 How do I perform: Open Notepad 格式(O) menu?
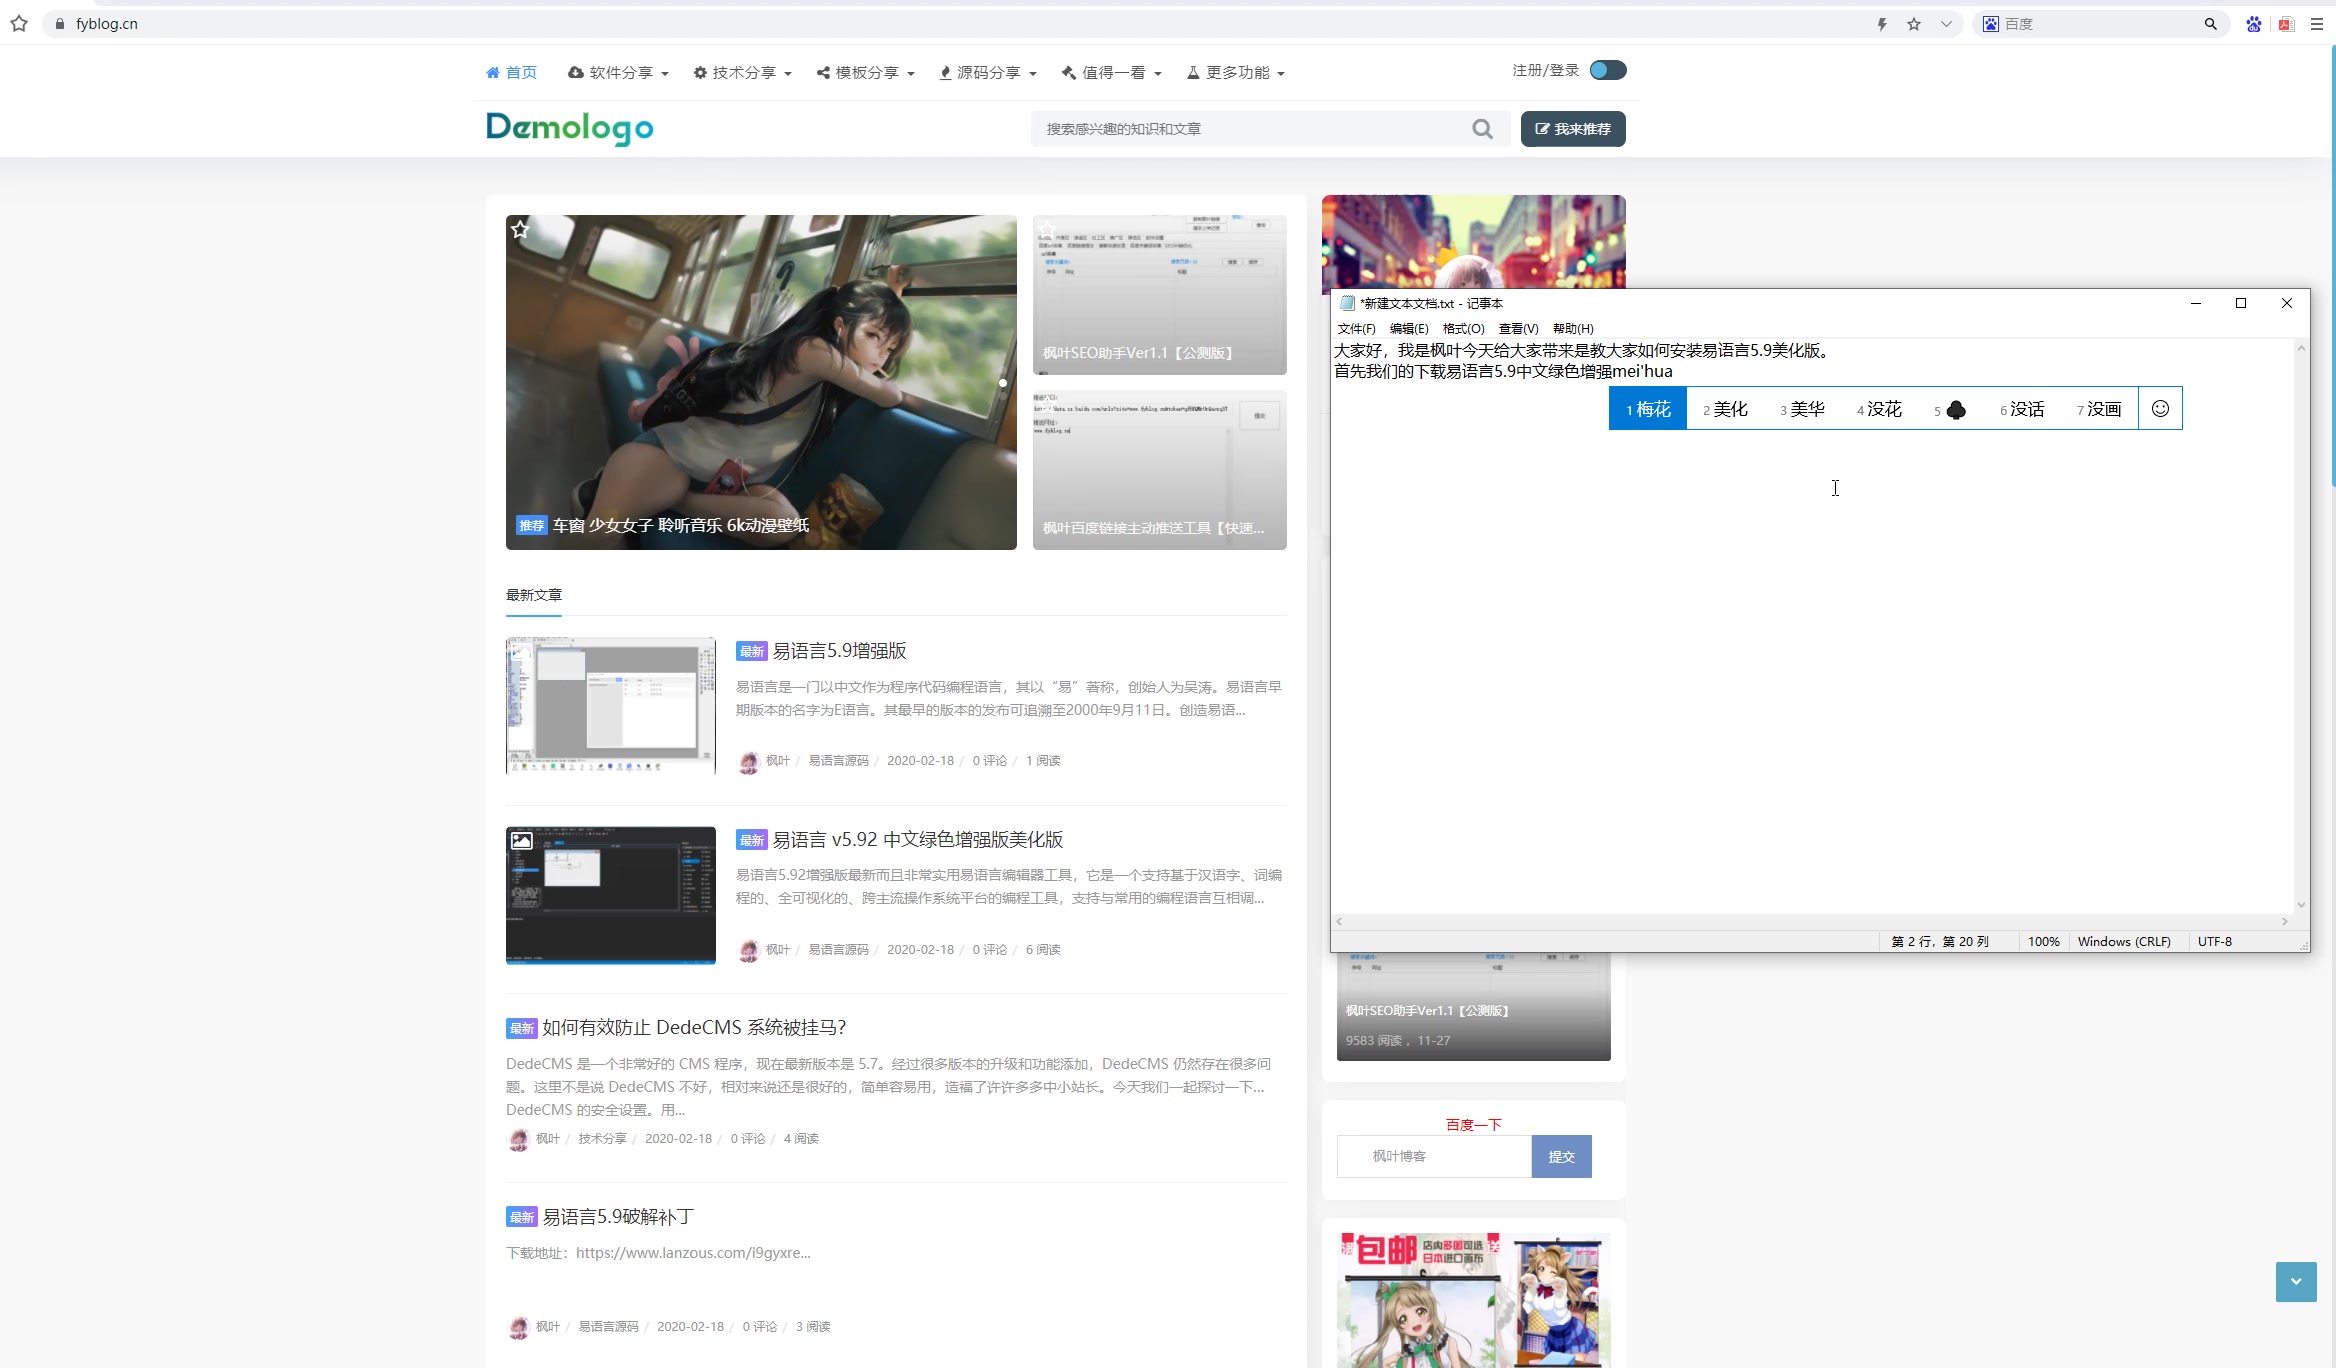coord(1463,329)
